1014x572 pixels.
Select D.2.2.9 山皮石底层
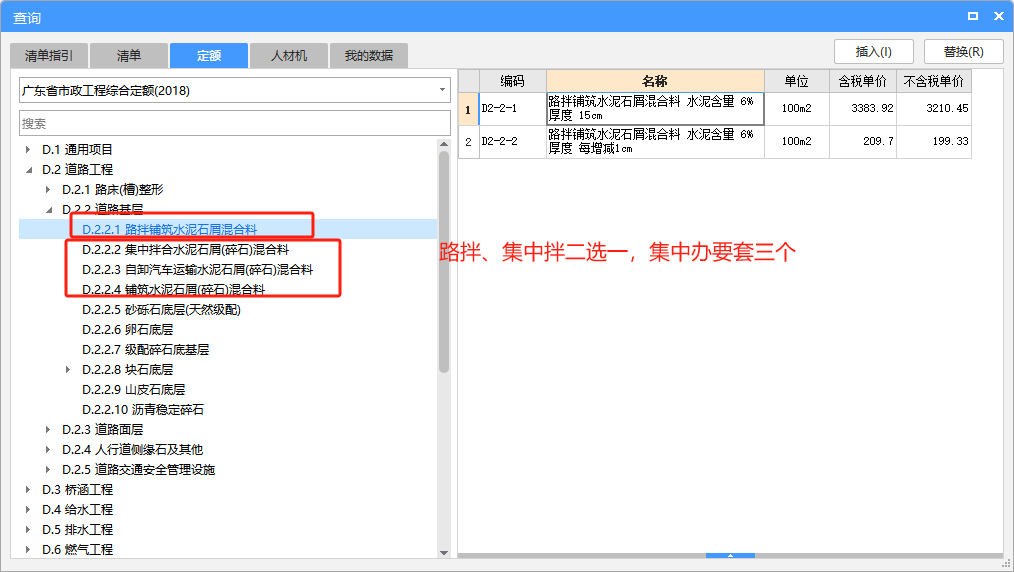pyautogui.click(x=134, y=390)
